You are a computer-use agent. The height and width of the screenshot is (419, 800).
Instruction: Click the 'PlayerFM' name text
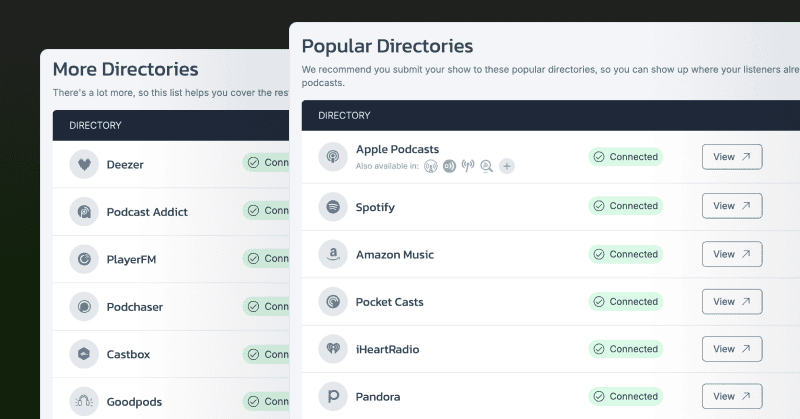[131, 260]
